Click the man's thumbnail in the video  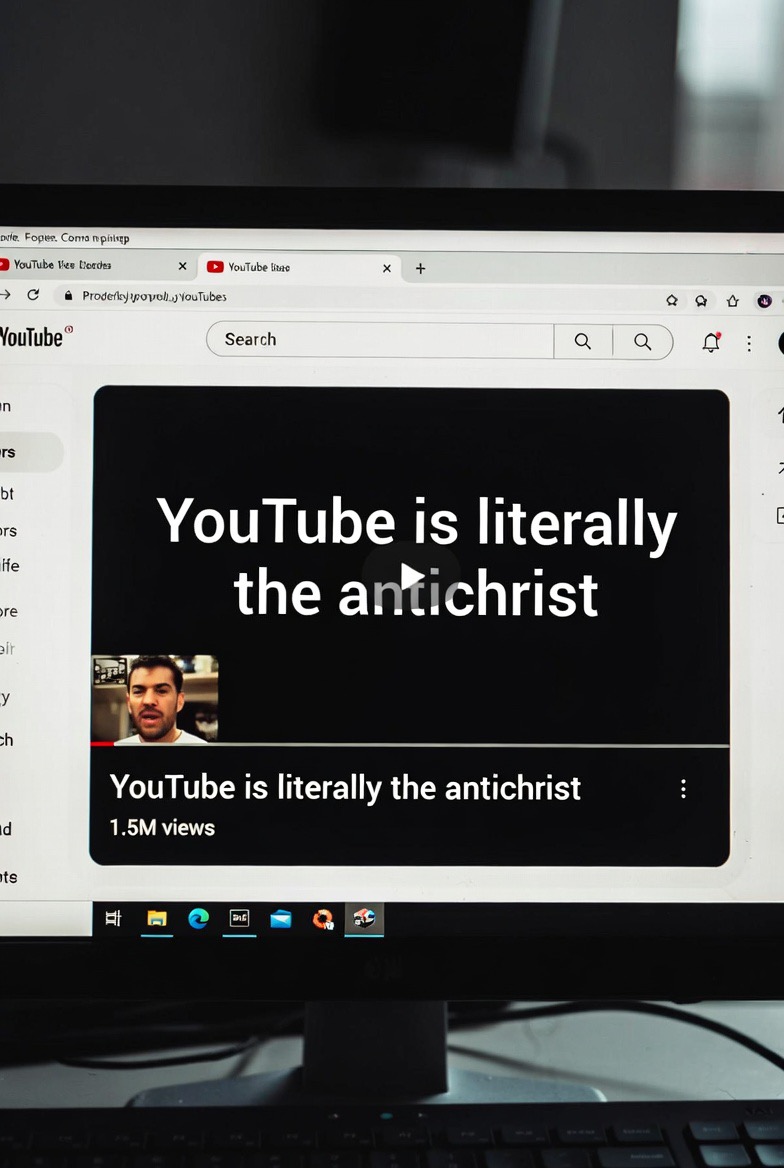click(155, 699)
